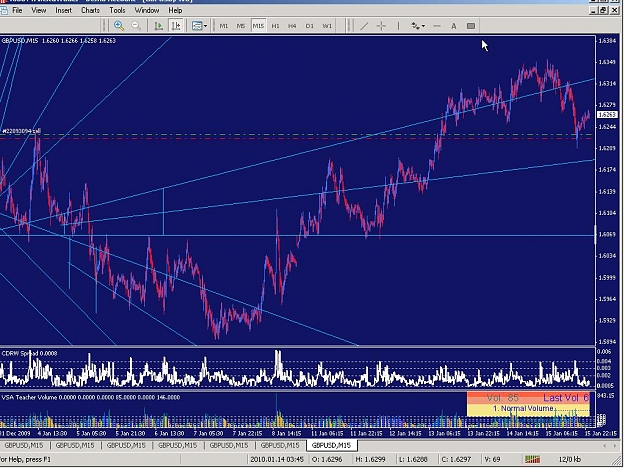Switch to M1 timeframe
625x469 pixels.
click(224, 26)
